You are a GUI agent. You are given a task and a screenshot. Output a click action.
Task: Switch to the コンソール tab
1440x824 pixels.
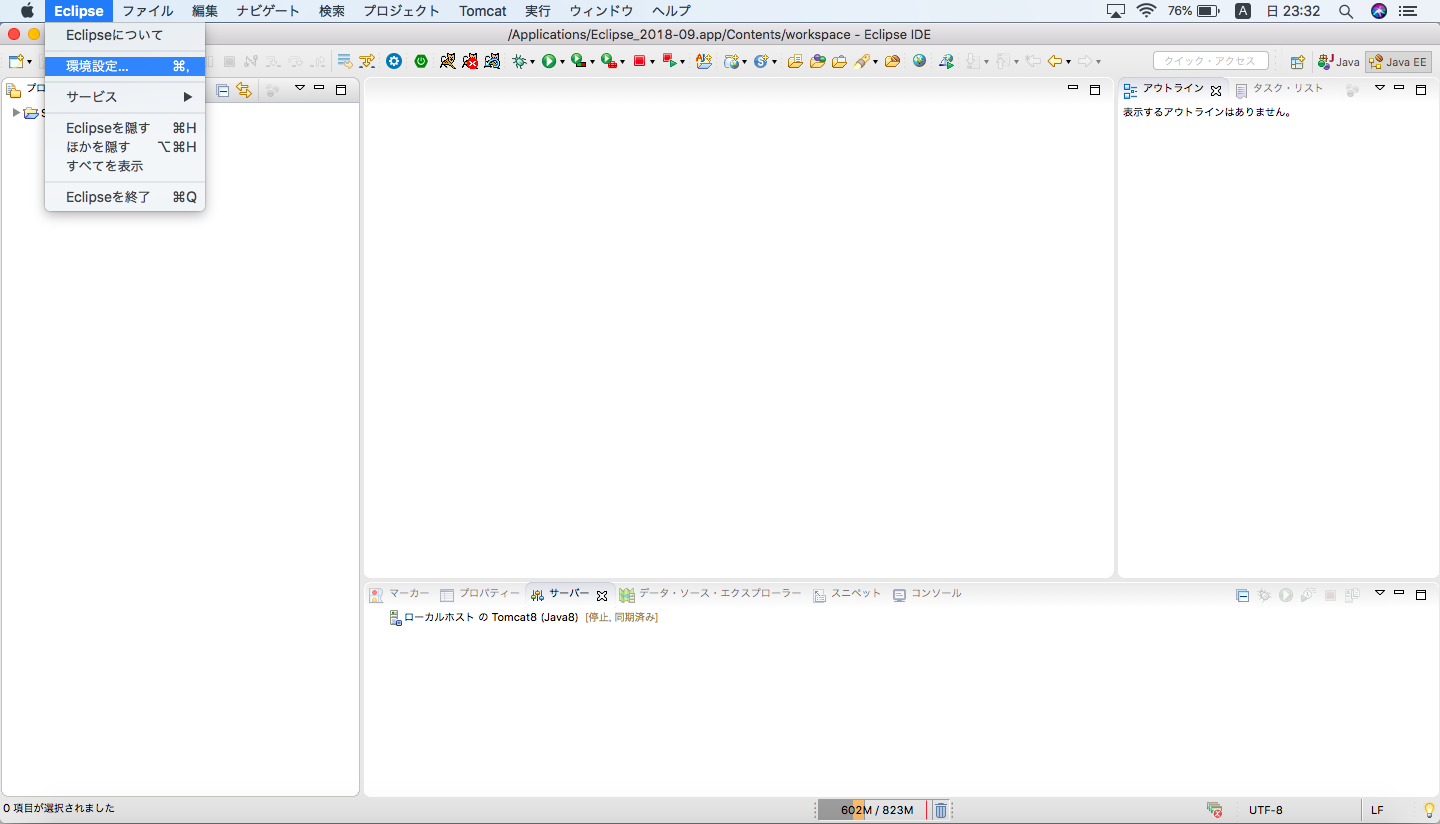point(927,594)
